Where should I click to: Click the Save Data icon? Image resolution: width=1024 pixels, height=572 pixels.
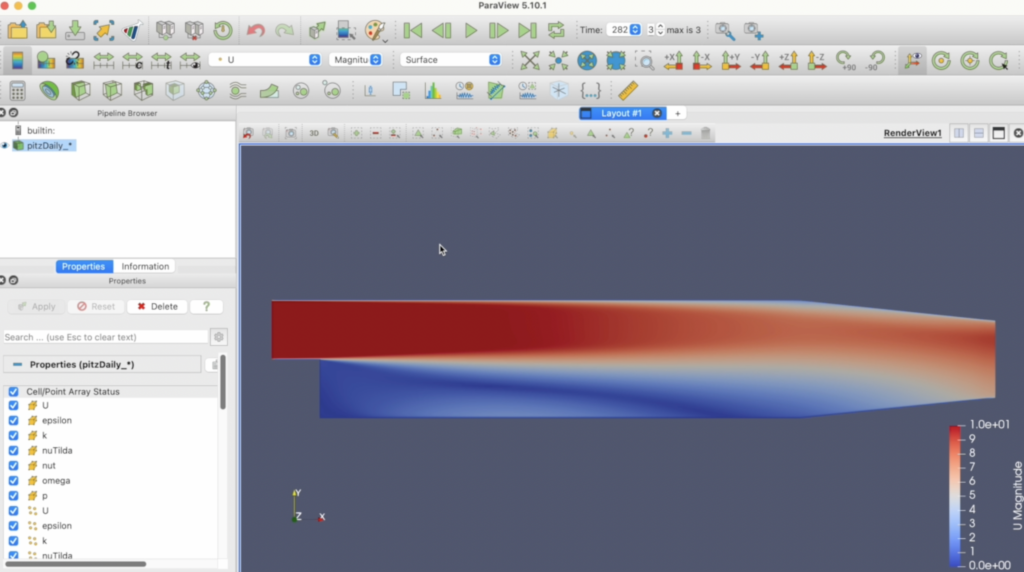[x=75, y=30]
